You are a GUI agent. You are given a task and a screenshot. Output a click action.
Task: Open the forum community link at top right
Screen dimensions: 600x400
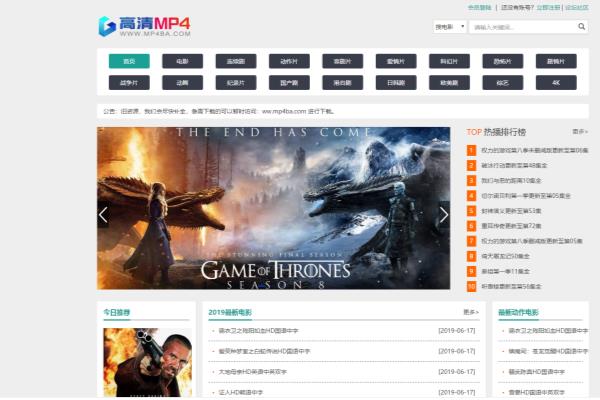click(x=577, y=8)
